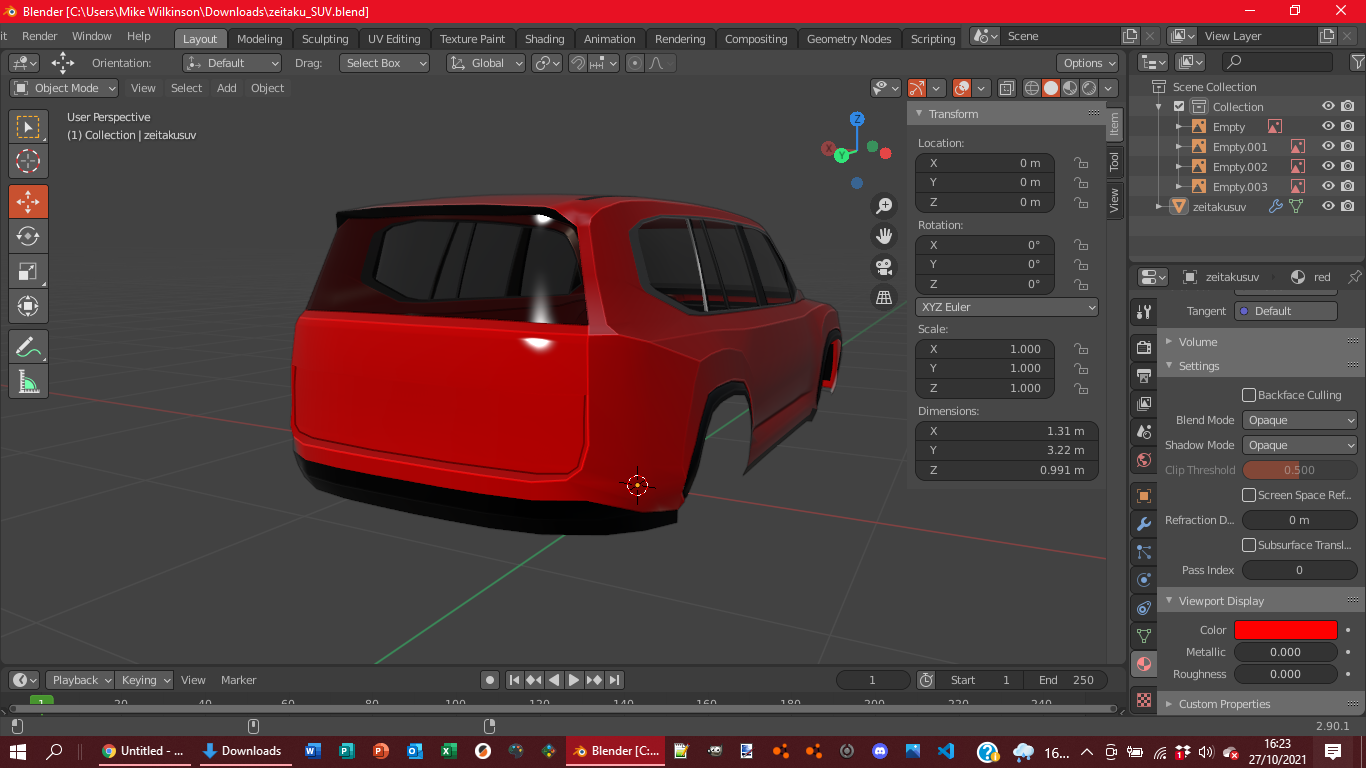The width and height of the screenshot is (1366, 768).
Task: Hide the zeitakusuv object in viewport
Action: (1328, 207)
